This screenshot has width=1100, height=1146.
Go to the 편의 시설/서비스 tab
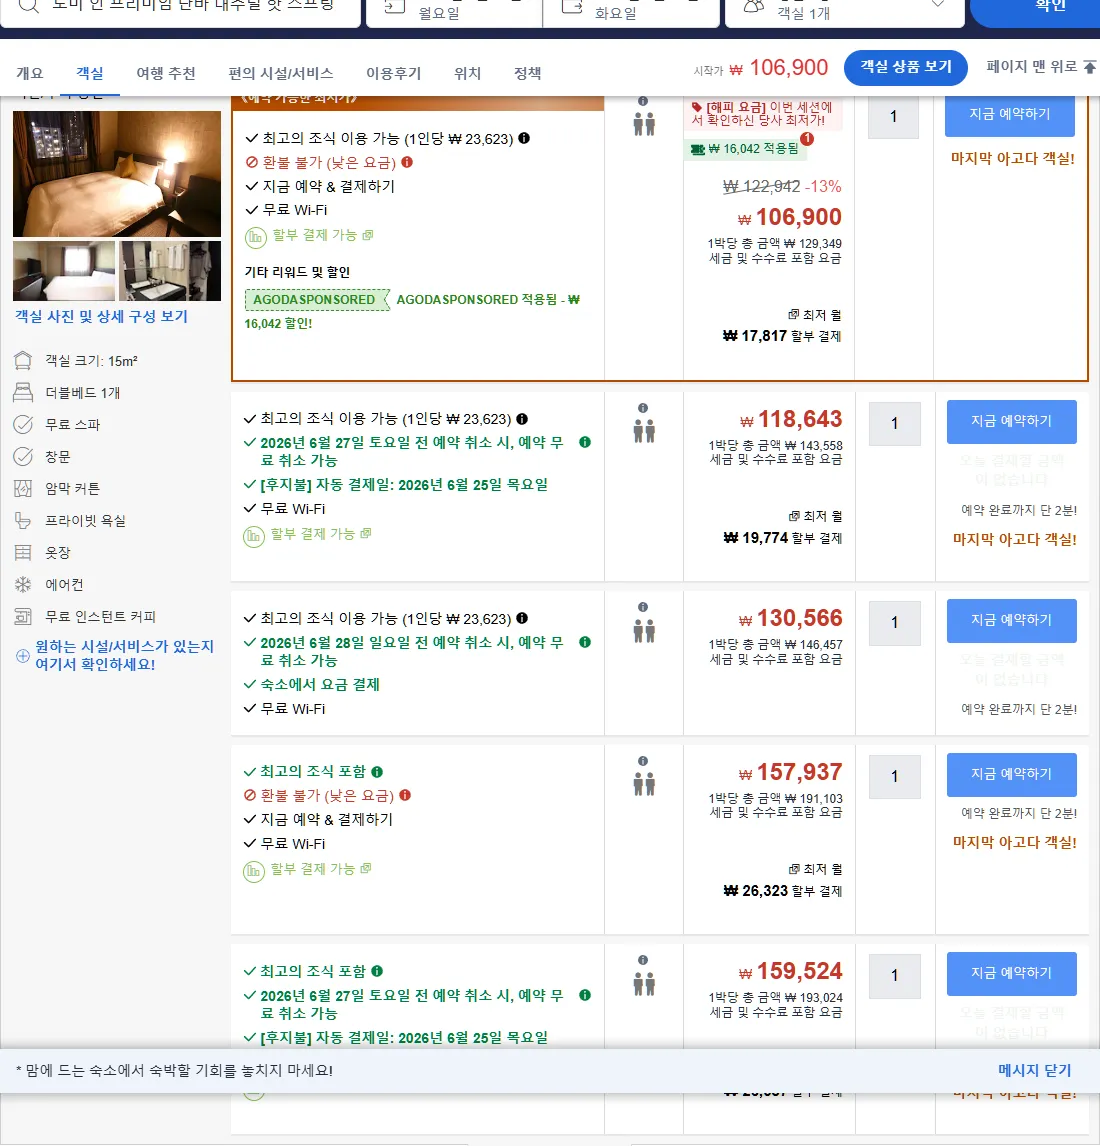click(281, 73)
